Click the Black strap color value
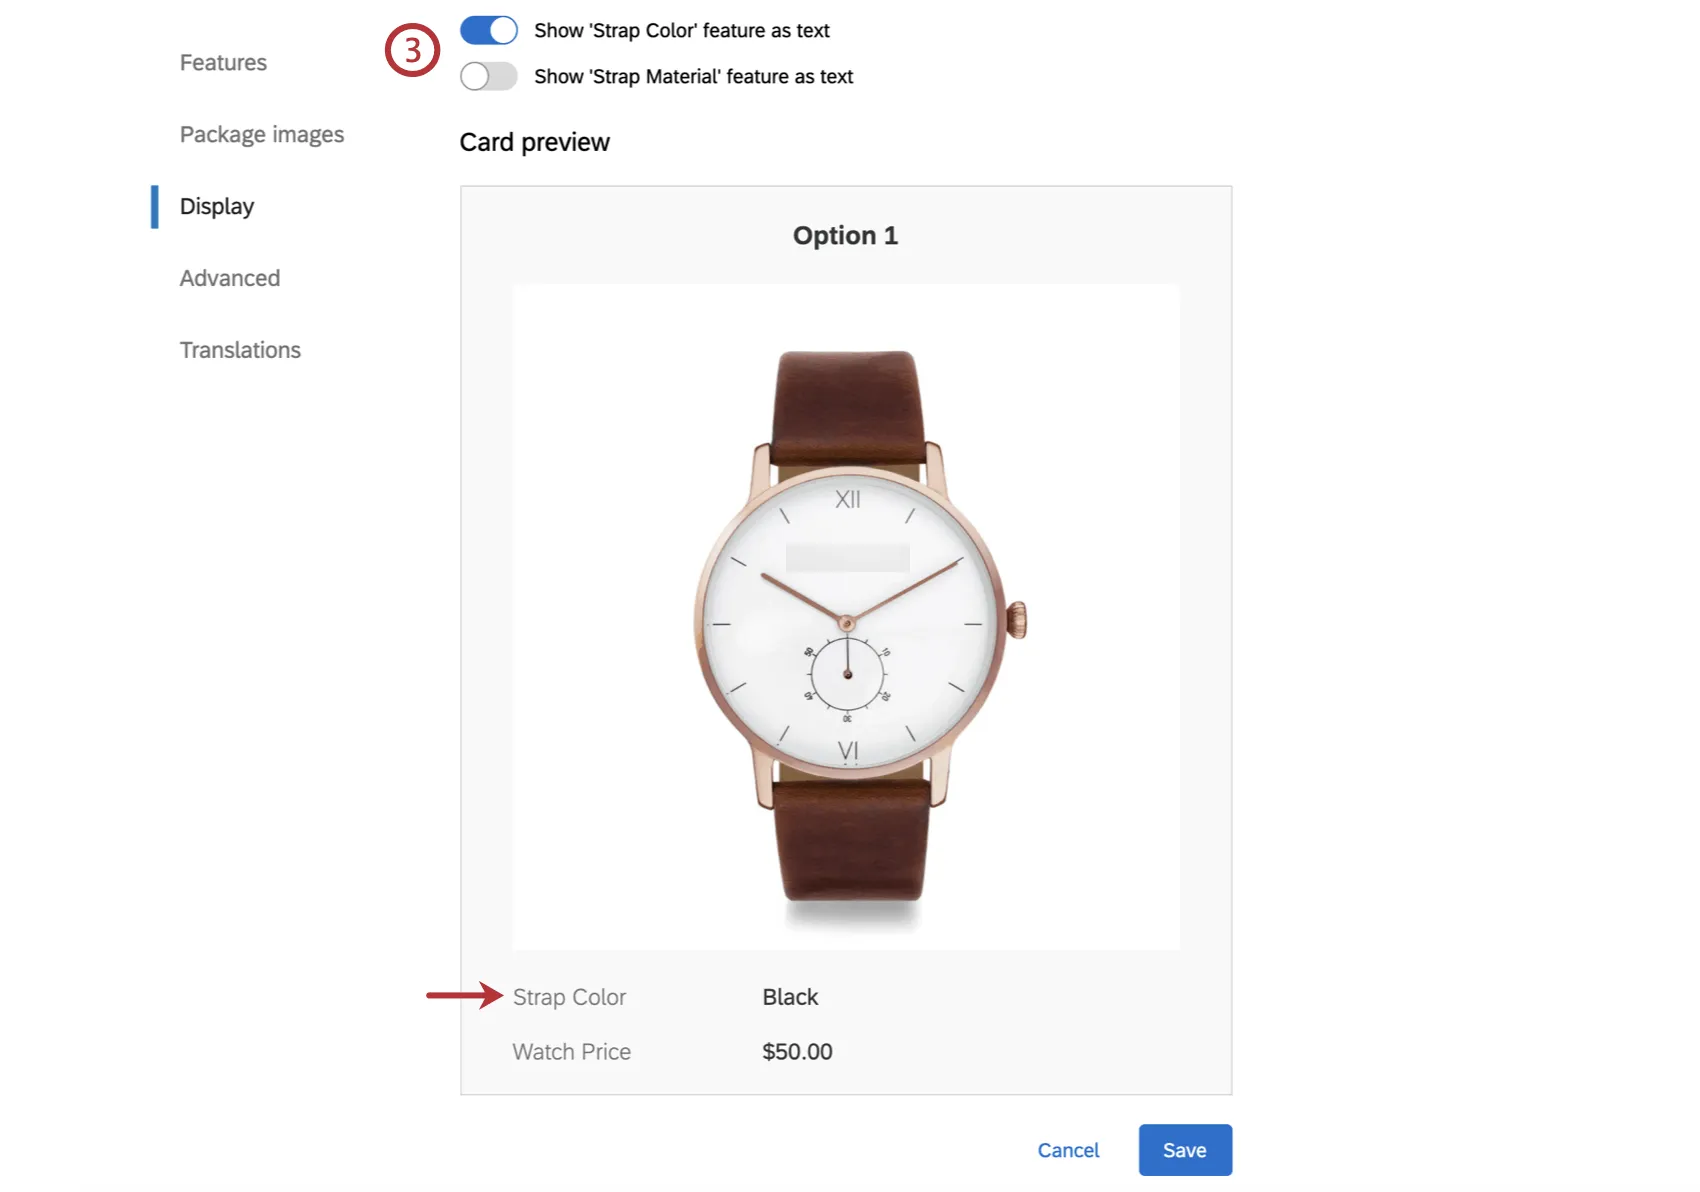The height and width of the screenshot is (1192, 1700). click(789, 997)
